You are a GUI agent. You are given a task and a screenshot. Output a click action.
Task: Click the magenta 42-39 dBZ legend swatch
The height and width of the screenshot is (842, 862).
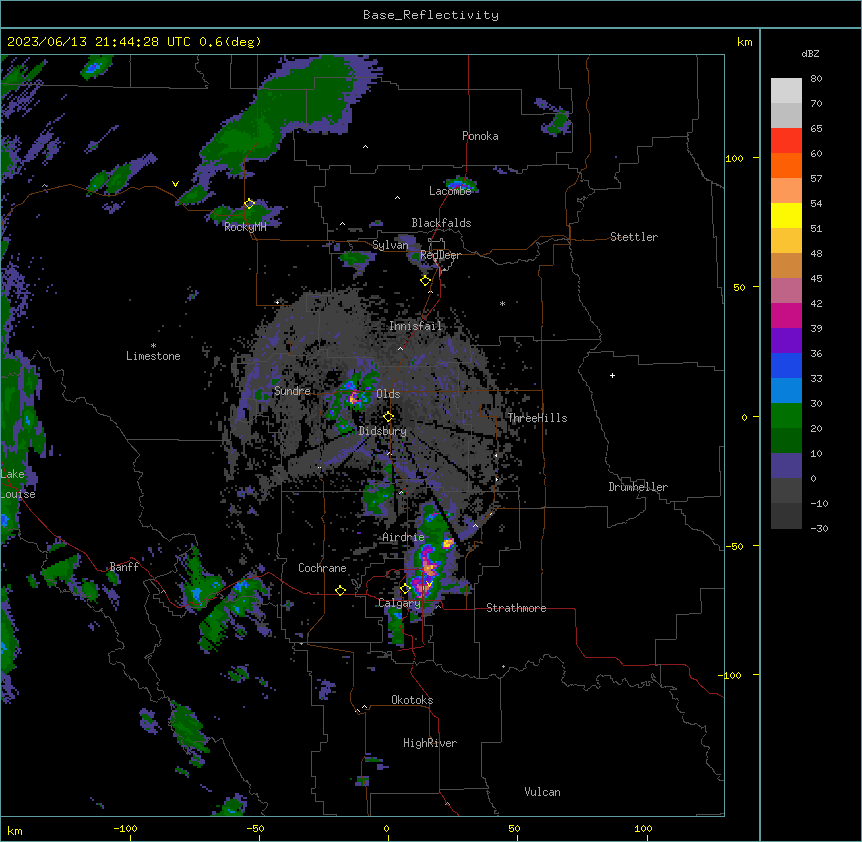[786, 315]
